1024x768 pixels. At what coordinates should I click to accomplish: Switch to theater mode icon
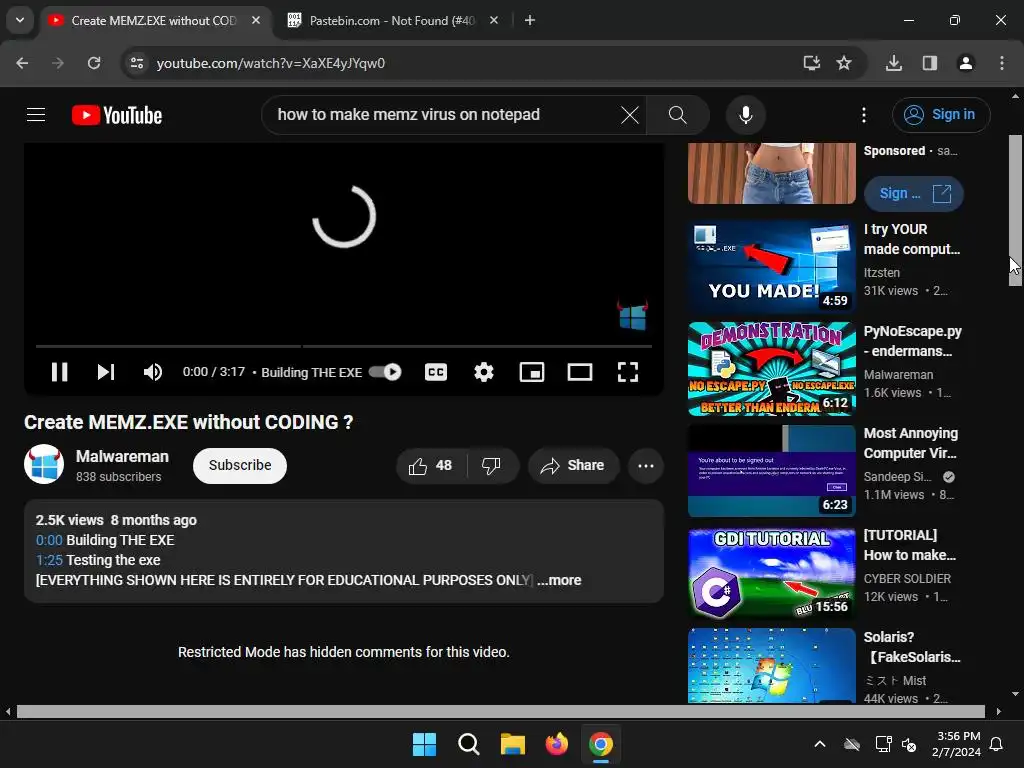click(x=580, y=372)
